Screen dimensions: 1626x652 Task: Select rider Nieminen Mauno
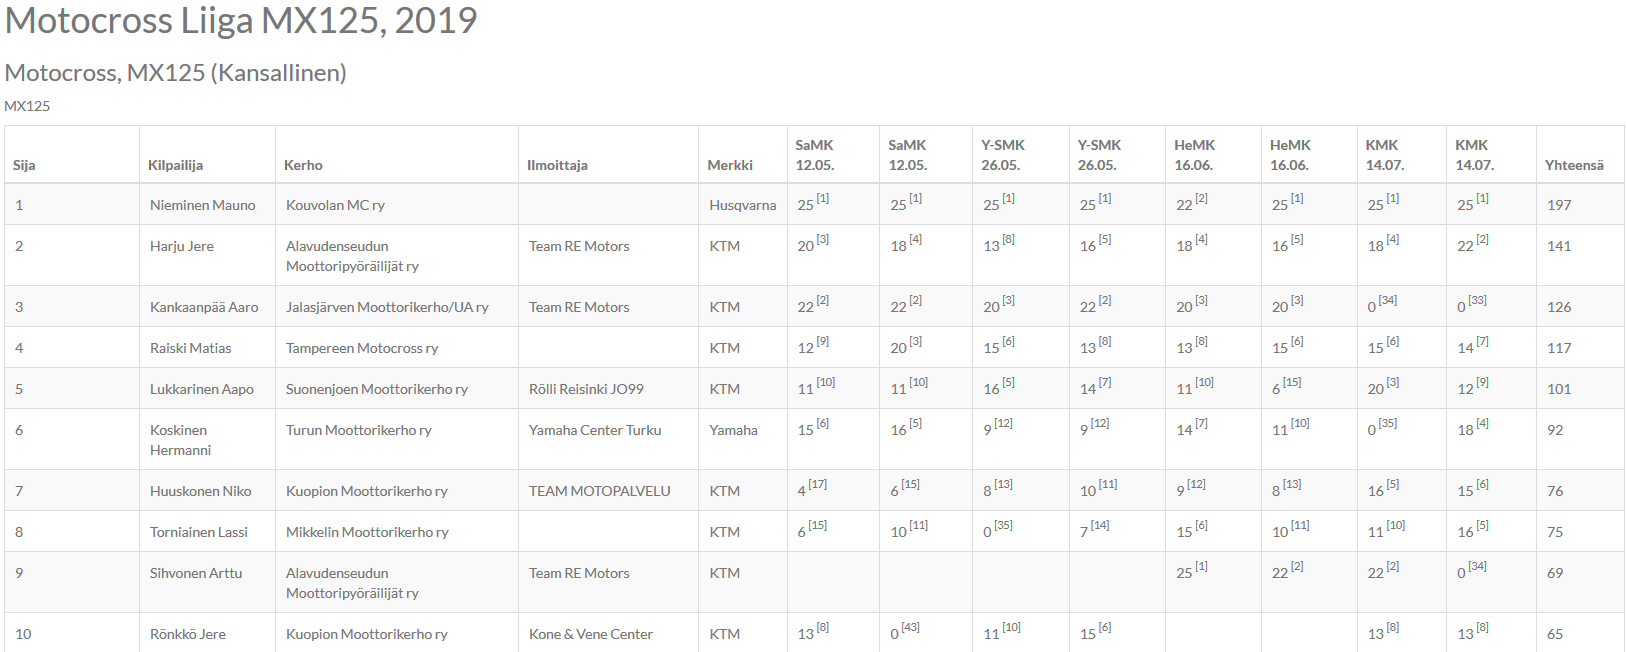click(x=203, y=205)
